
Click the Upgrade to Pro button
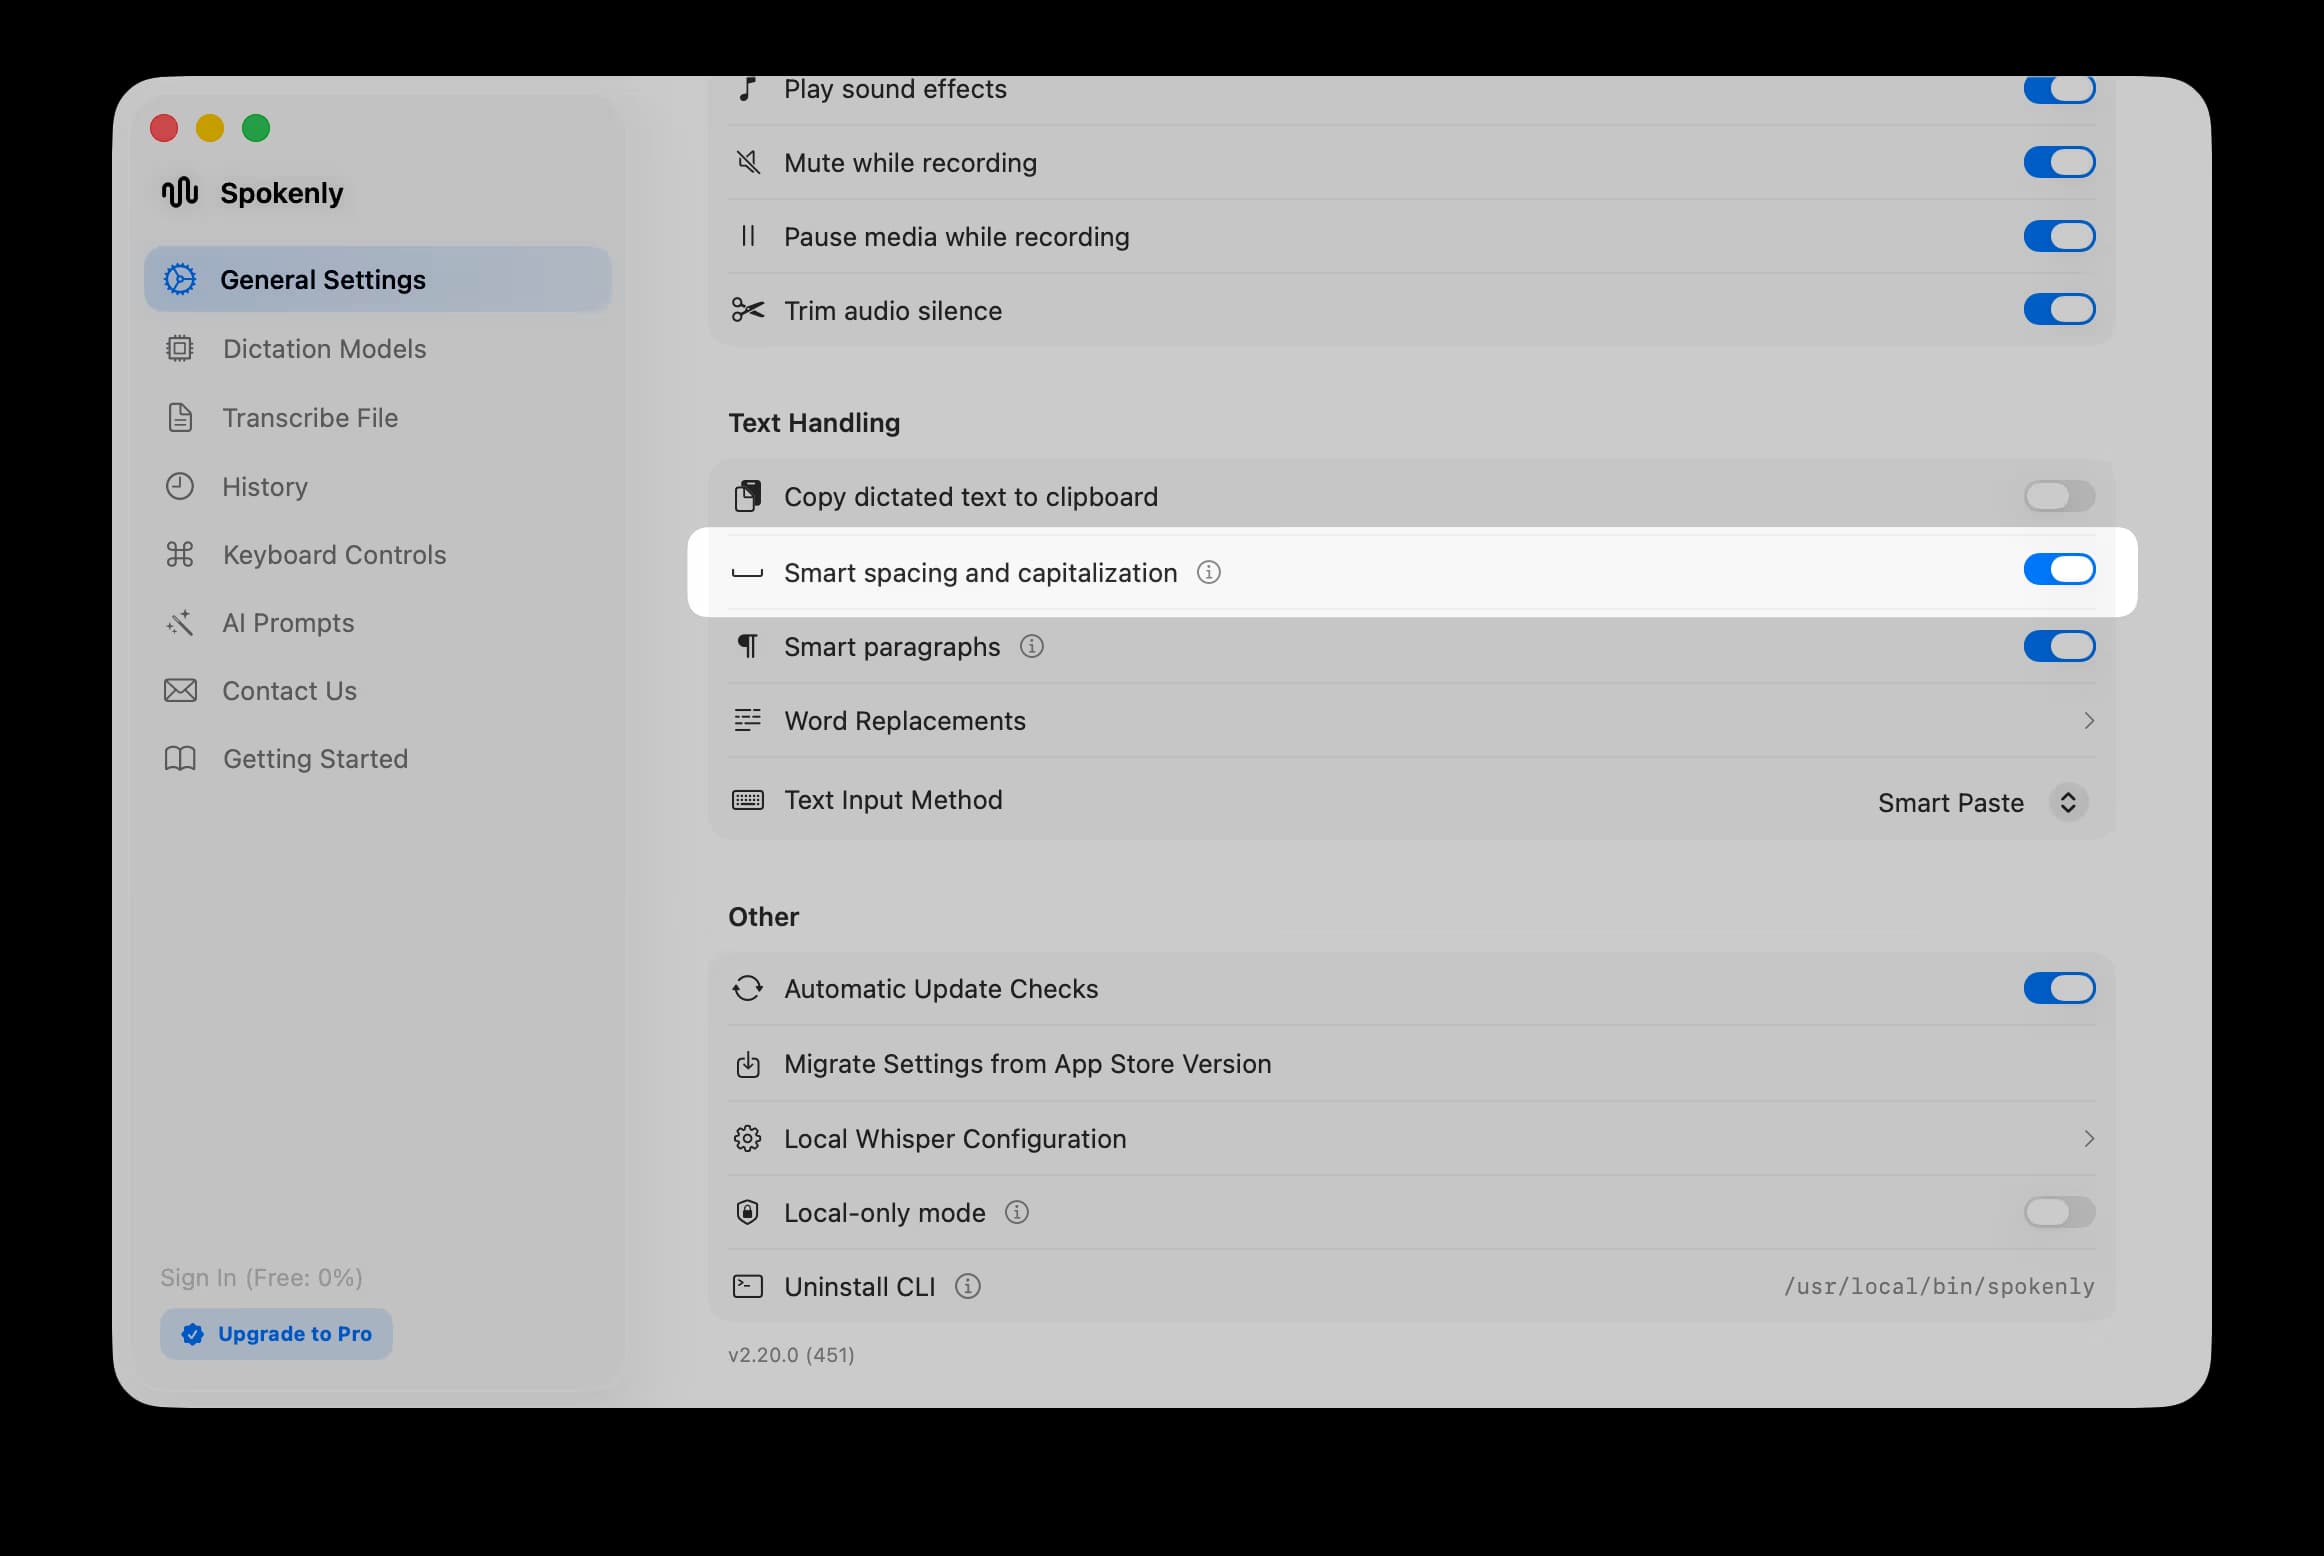point(276,1334)
